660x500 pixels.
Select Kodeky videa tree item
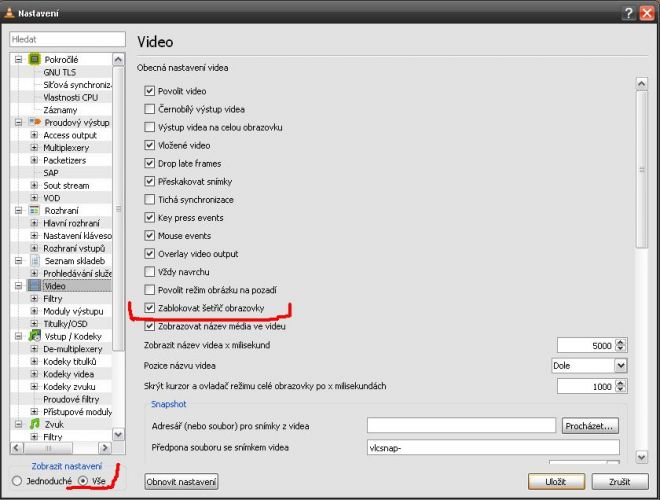click(x=69, y=374)
